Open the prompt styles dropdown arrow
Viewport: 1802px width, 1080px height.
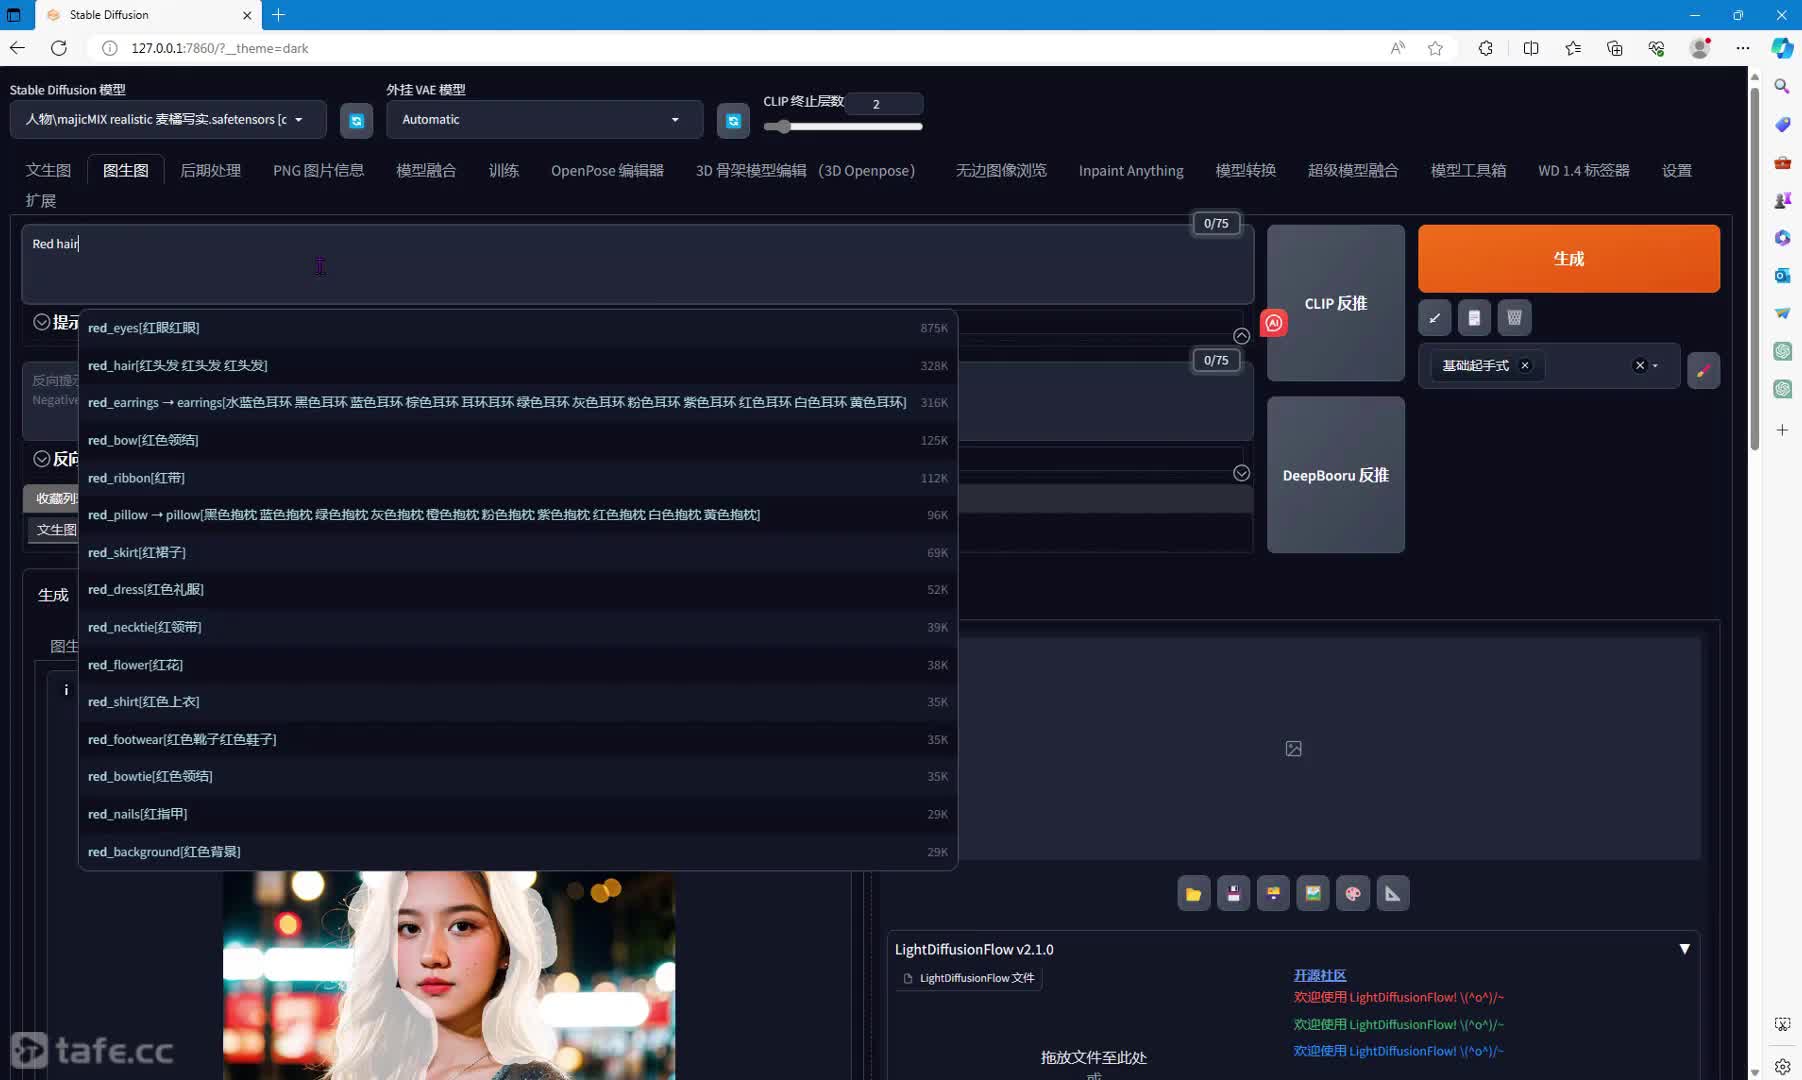(1656, 366)
